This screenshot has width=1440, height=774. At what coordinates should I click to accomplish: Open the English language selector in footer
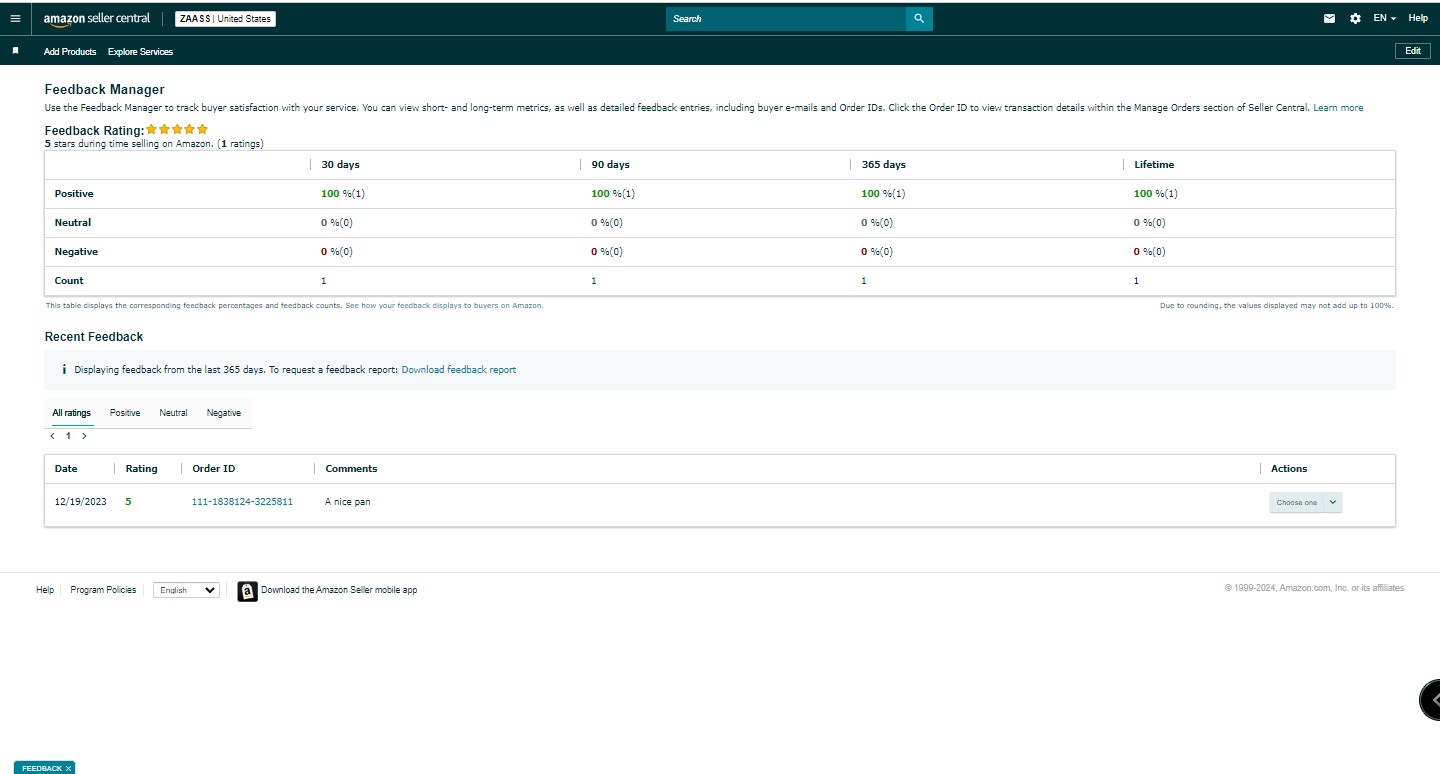tap(186, 590)
